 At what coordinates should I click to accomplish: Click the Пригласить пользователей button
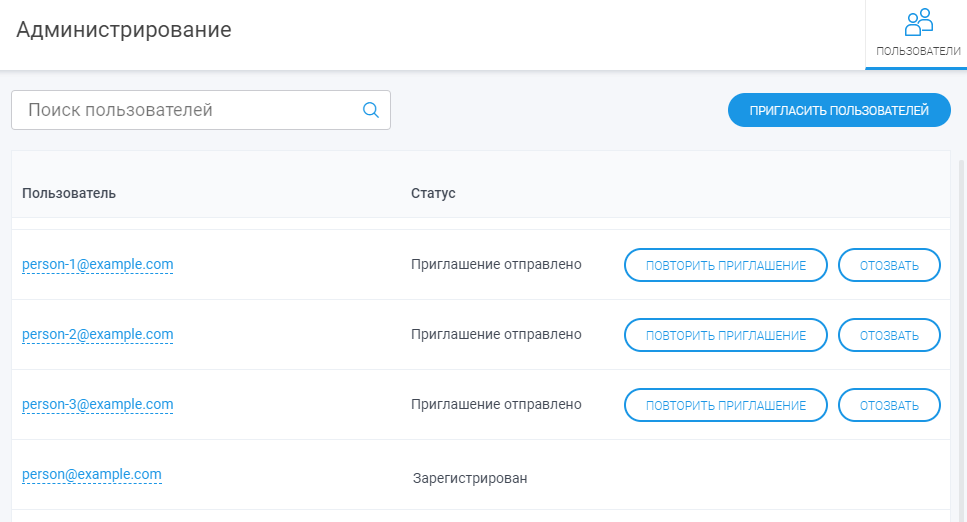[x=839, y=110]
